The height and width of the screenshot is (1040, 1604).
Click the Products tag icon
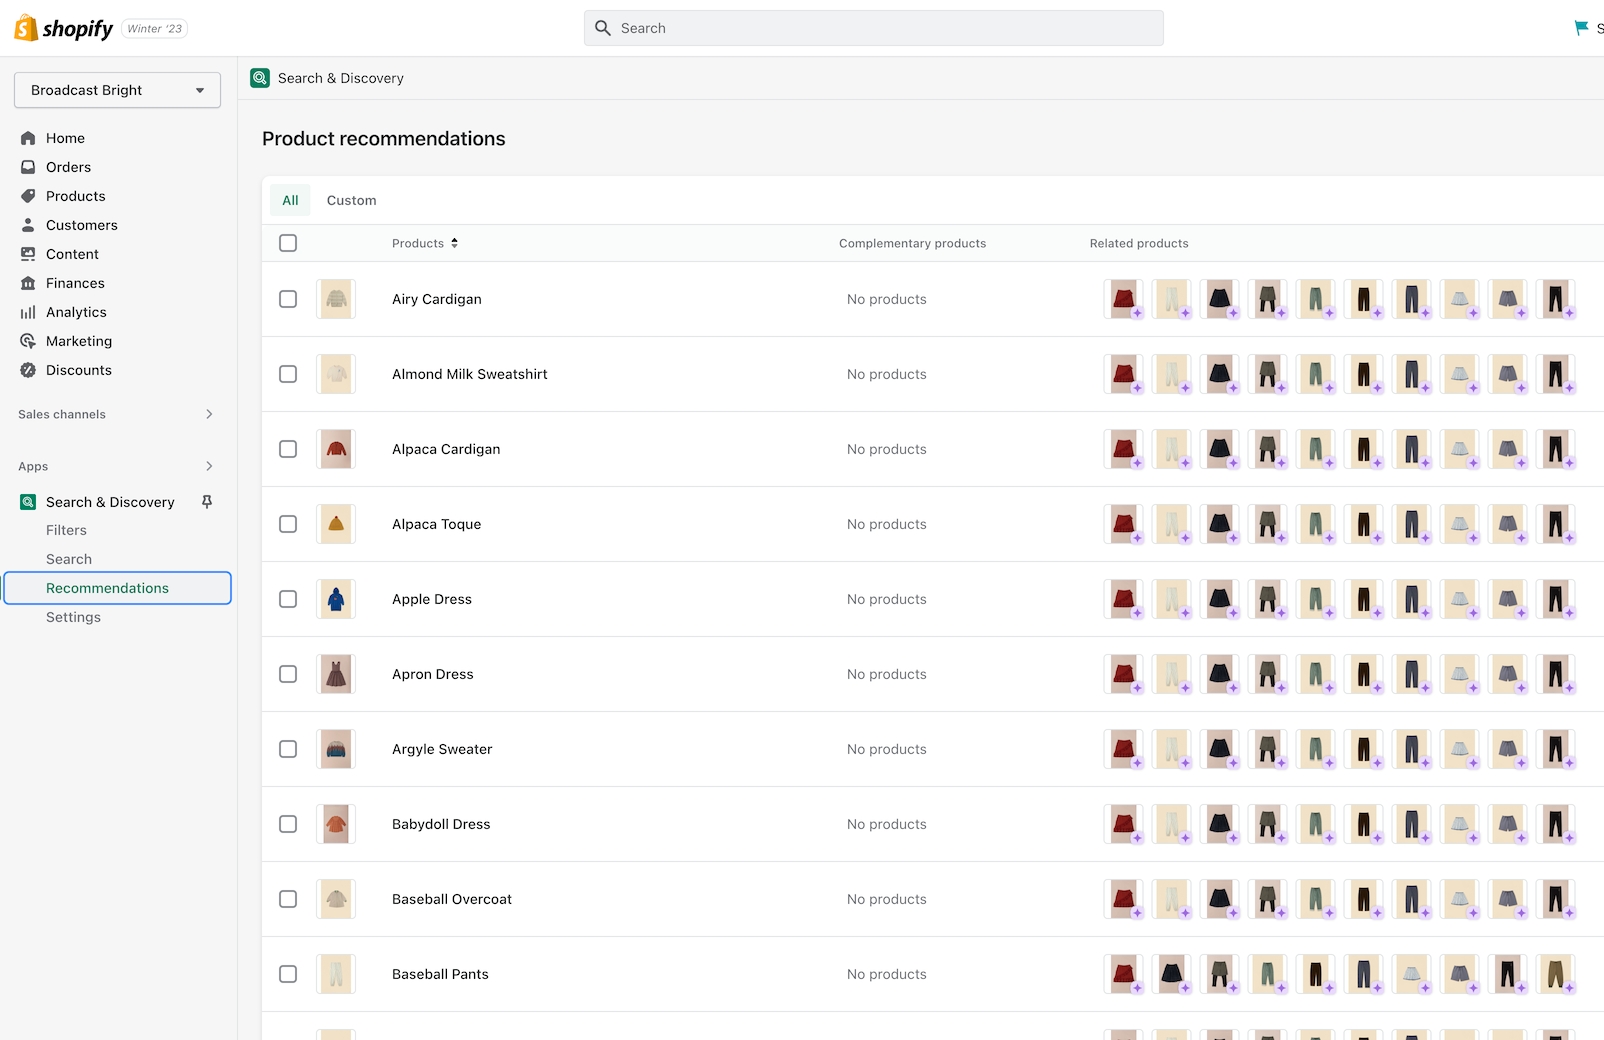(x=28, y=196)
